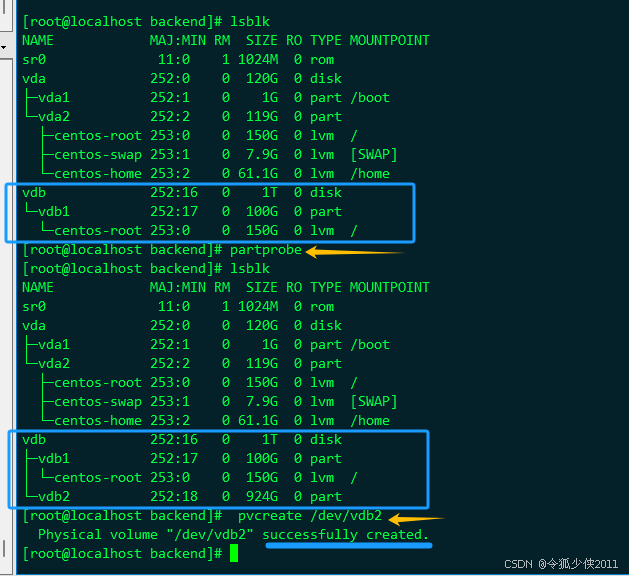Click 'rom' type in the first lsblk output
Viewport: 629px width, 576px height.
[322, 60]
